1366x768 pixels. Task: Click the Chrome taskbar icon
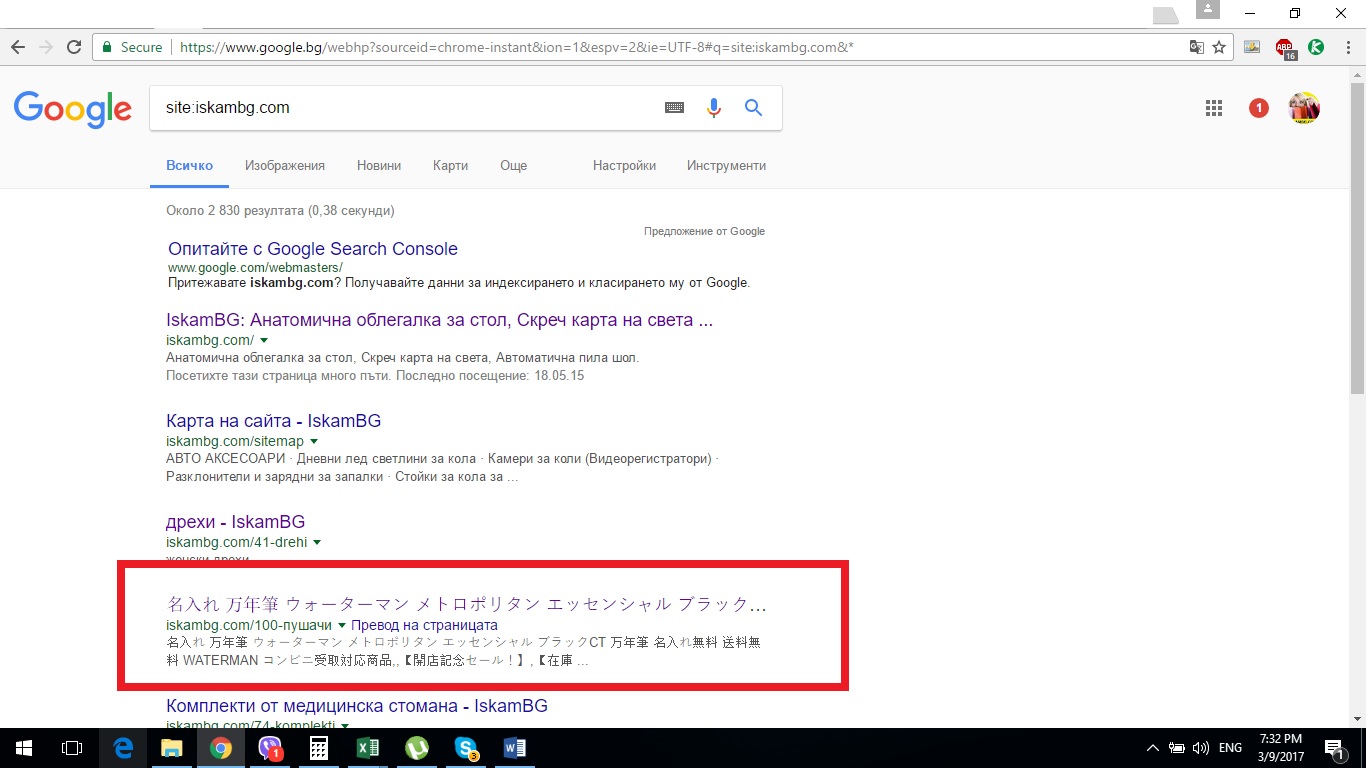pos(221,748)
